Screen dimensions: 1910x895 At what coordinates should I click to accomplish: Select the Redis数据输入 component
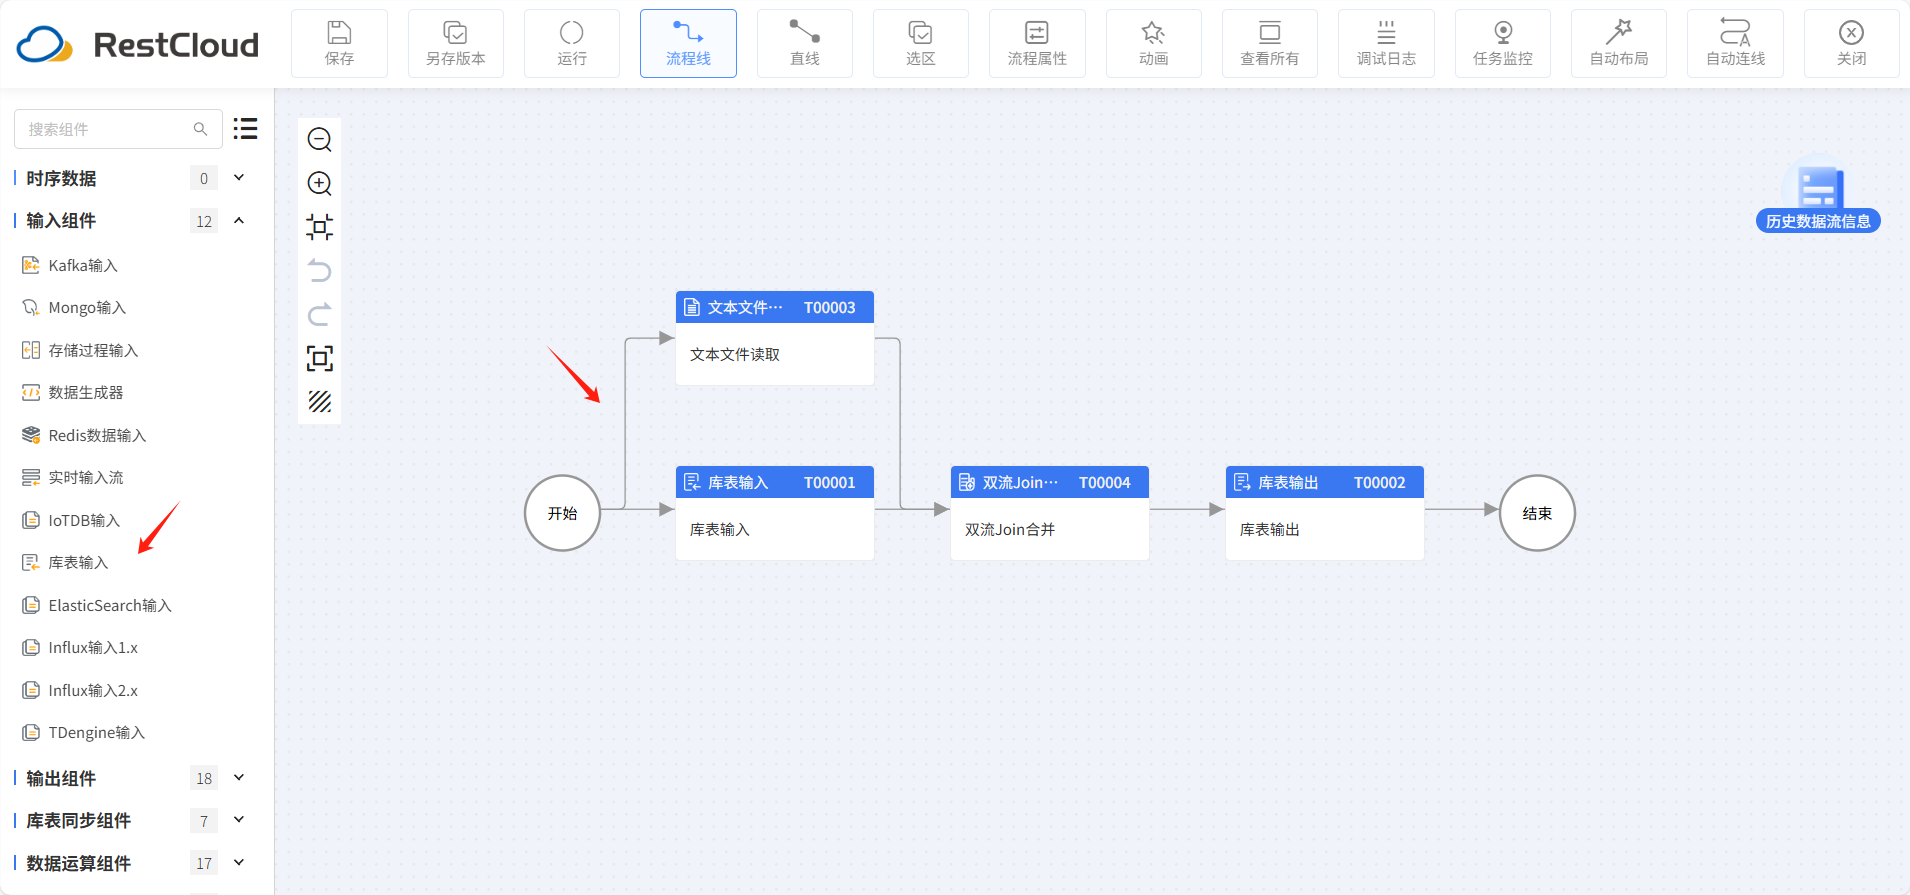click(x=84, y=435)
